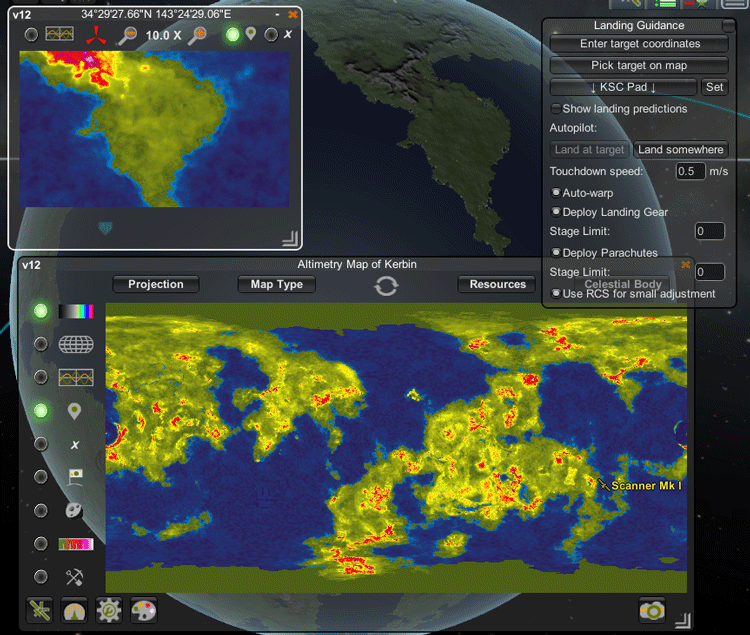The width and height of the screenshot is (750, 635).
Task: Click the anomaly X icon in zoom window
Action: [x=287, y=34]
